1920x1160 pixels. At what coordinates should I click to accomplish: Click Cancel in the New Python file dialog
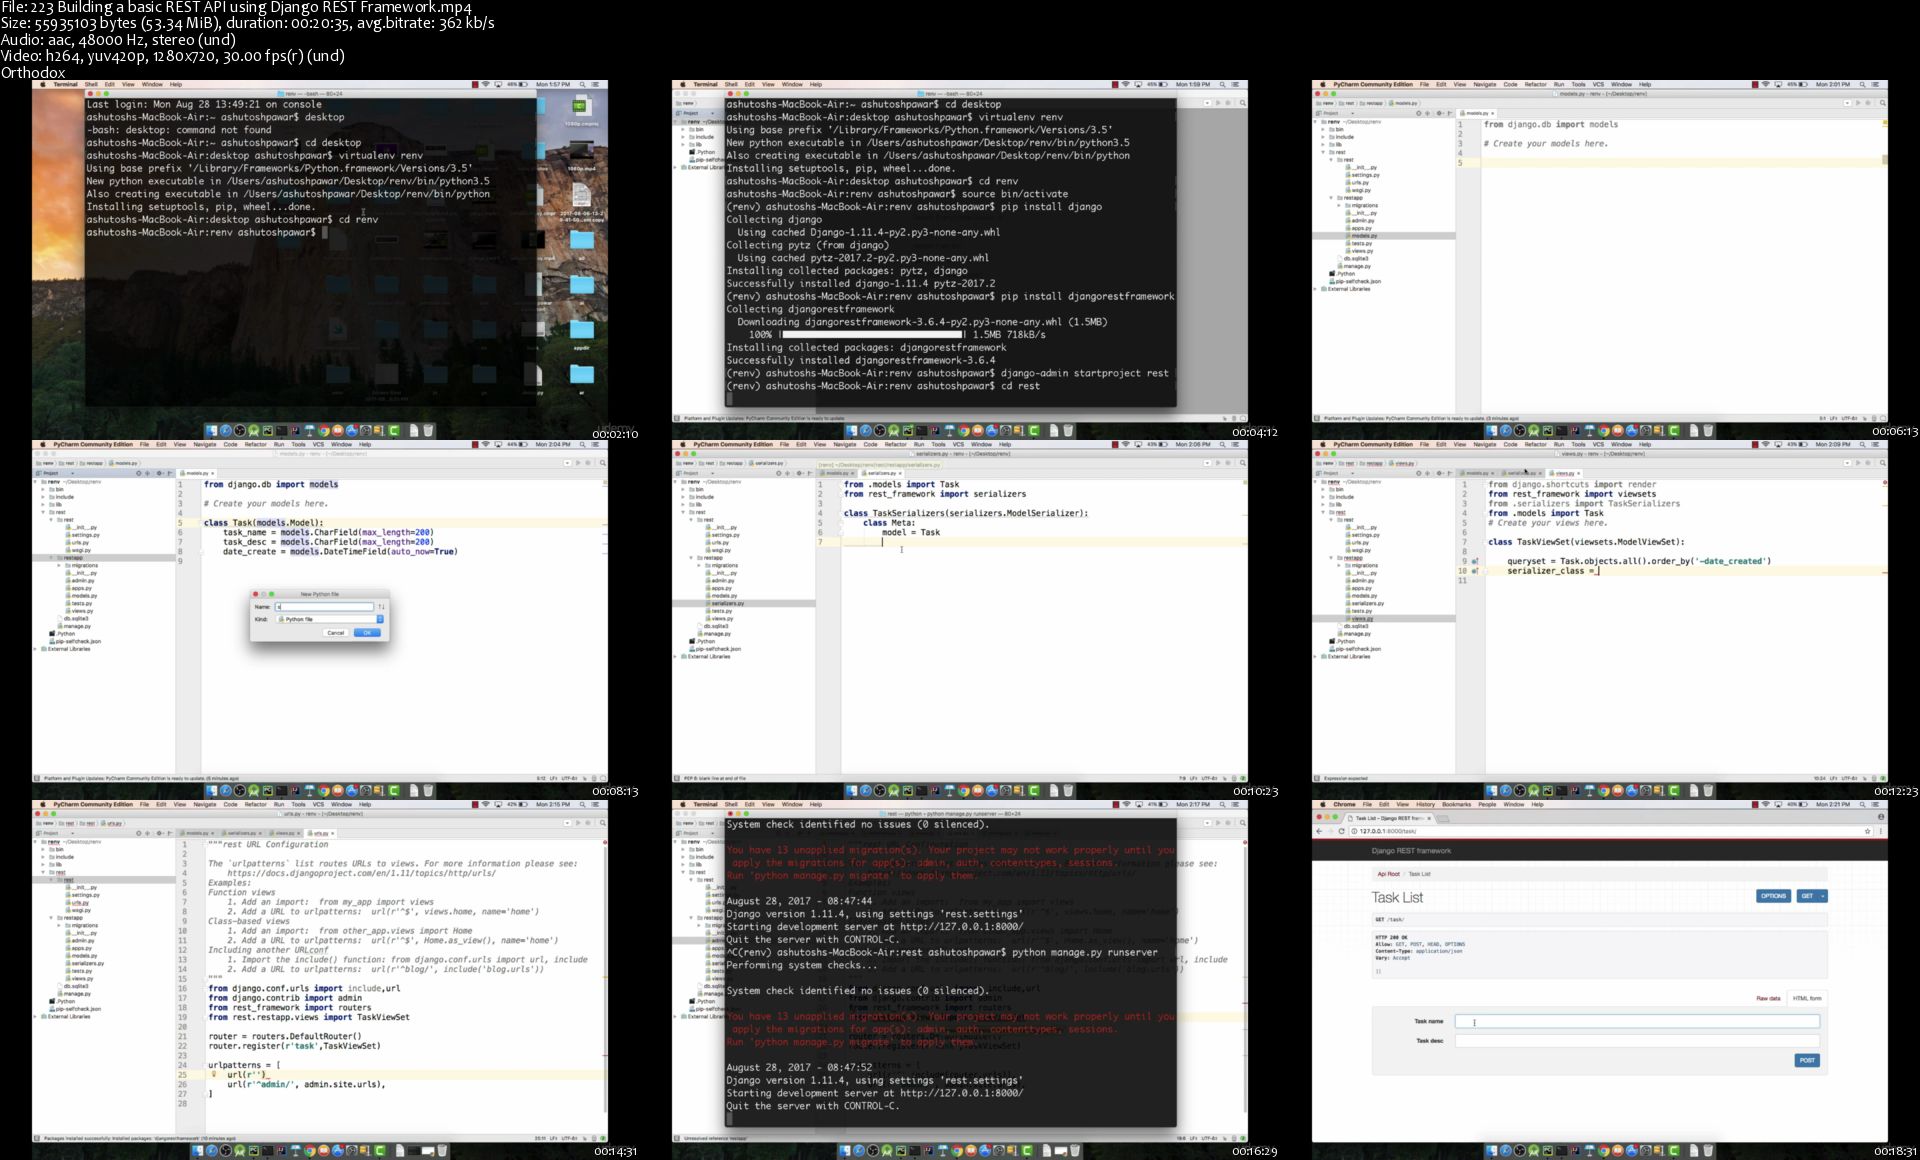pos(336,633)
